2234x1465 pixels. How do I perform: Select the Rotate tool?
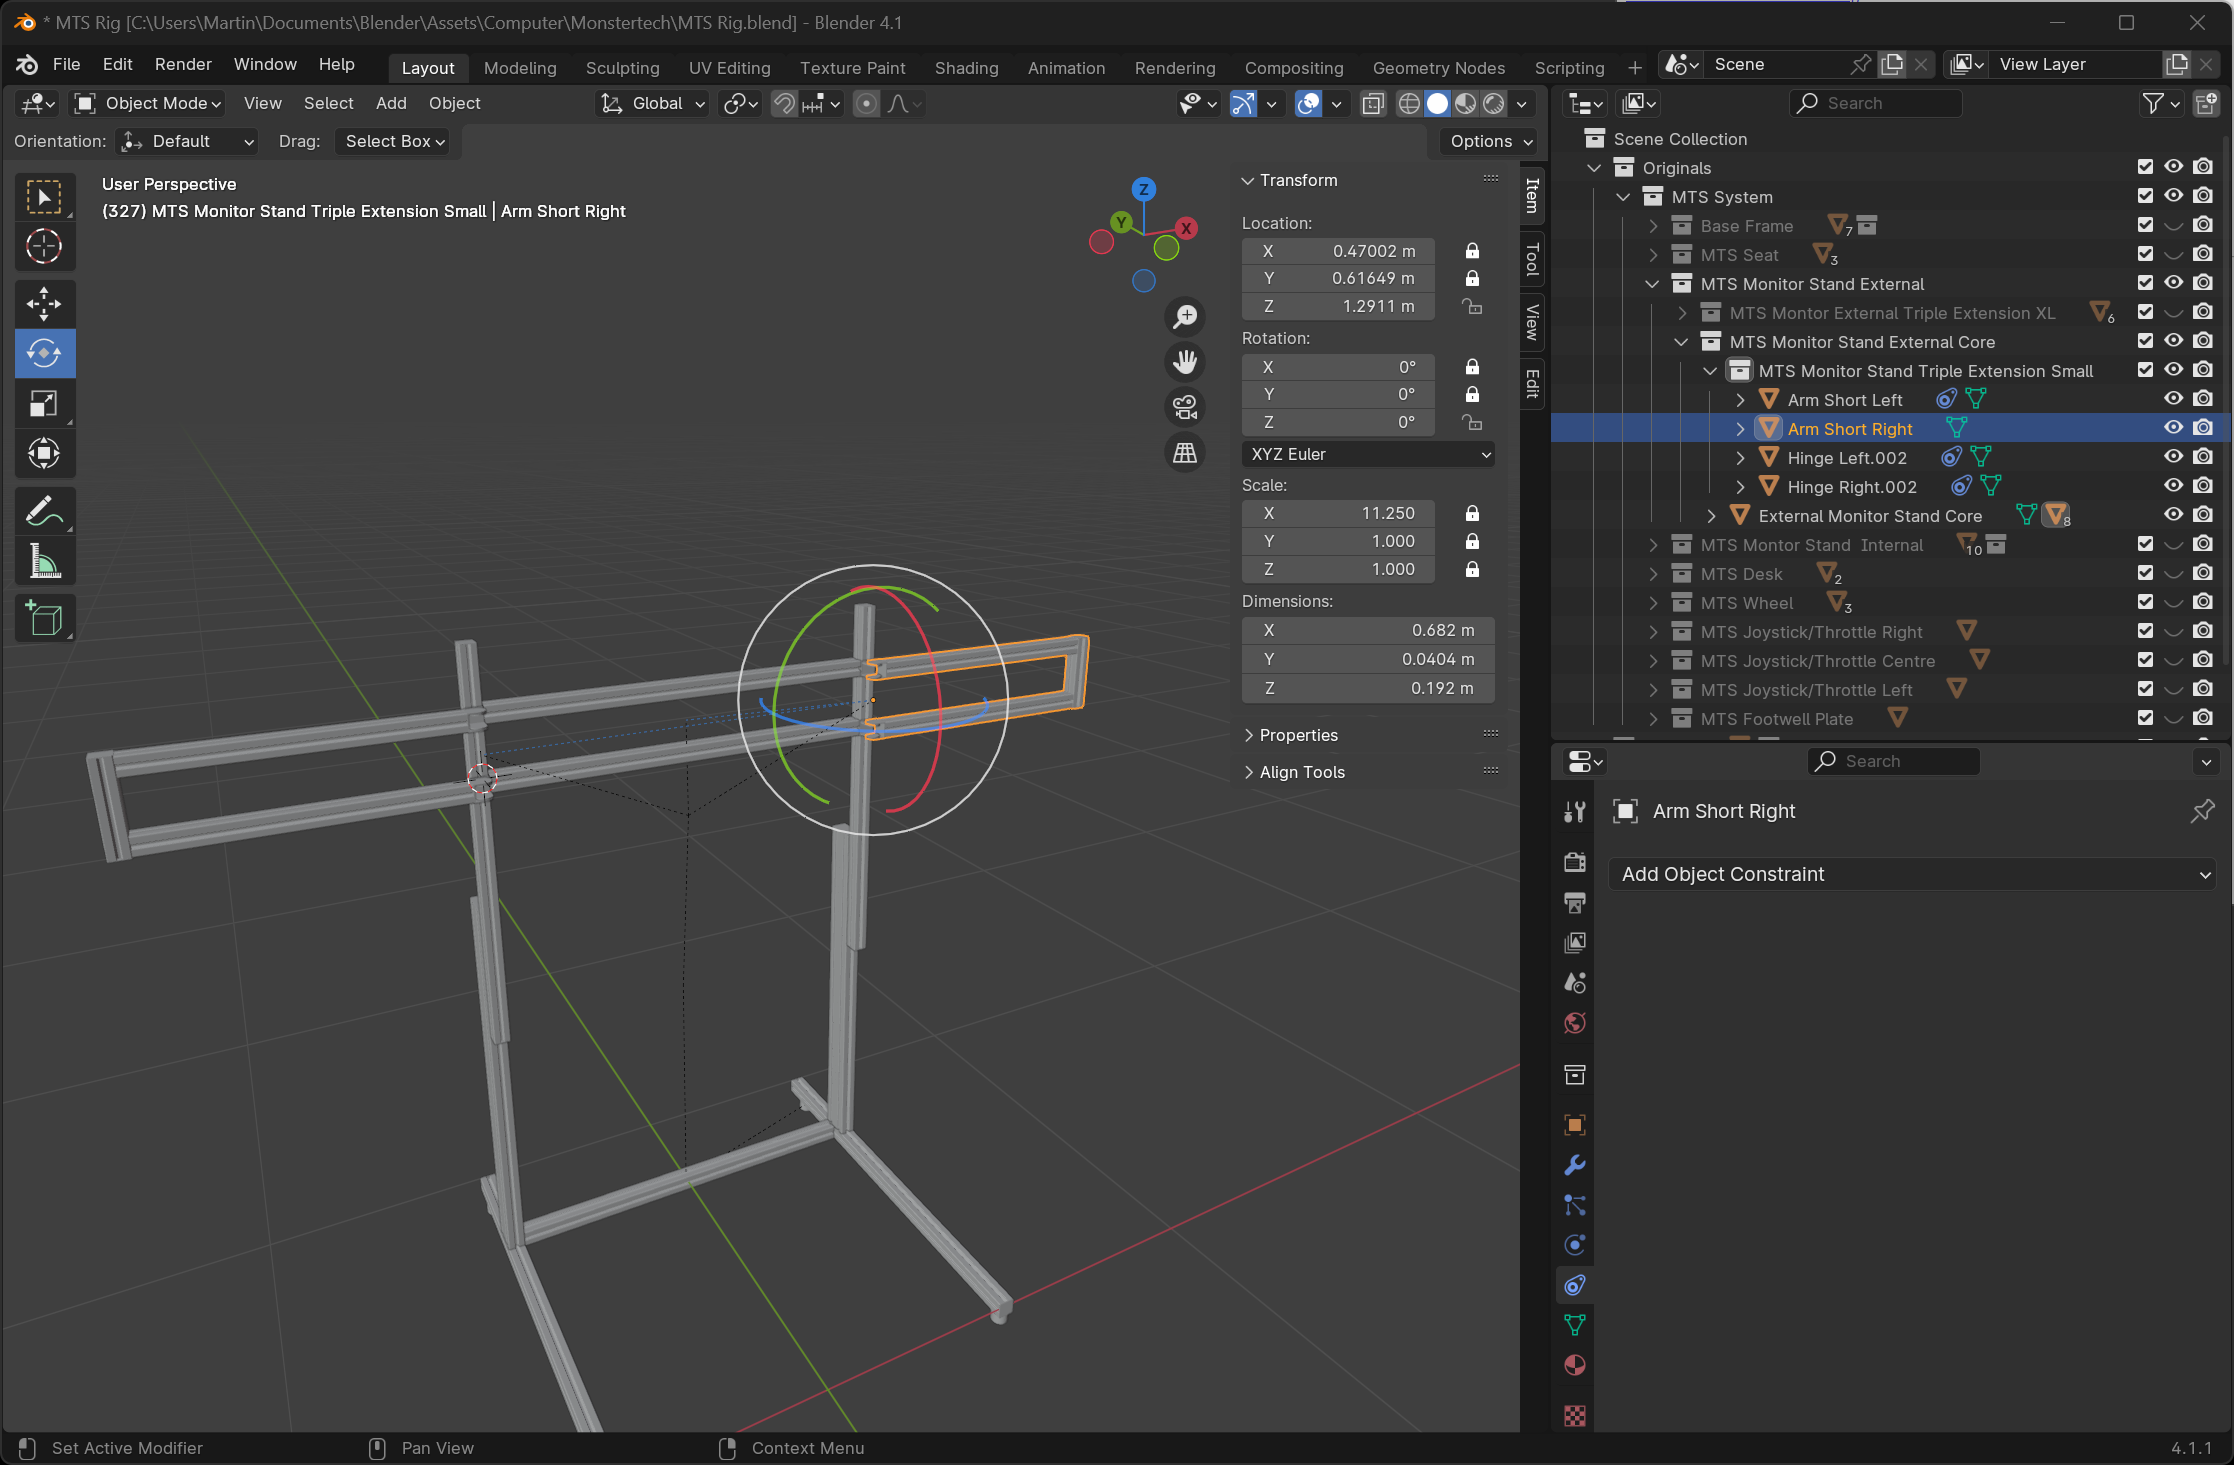(44, 353)
